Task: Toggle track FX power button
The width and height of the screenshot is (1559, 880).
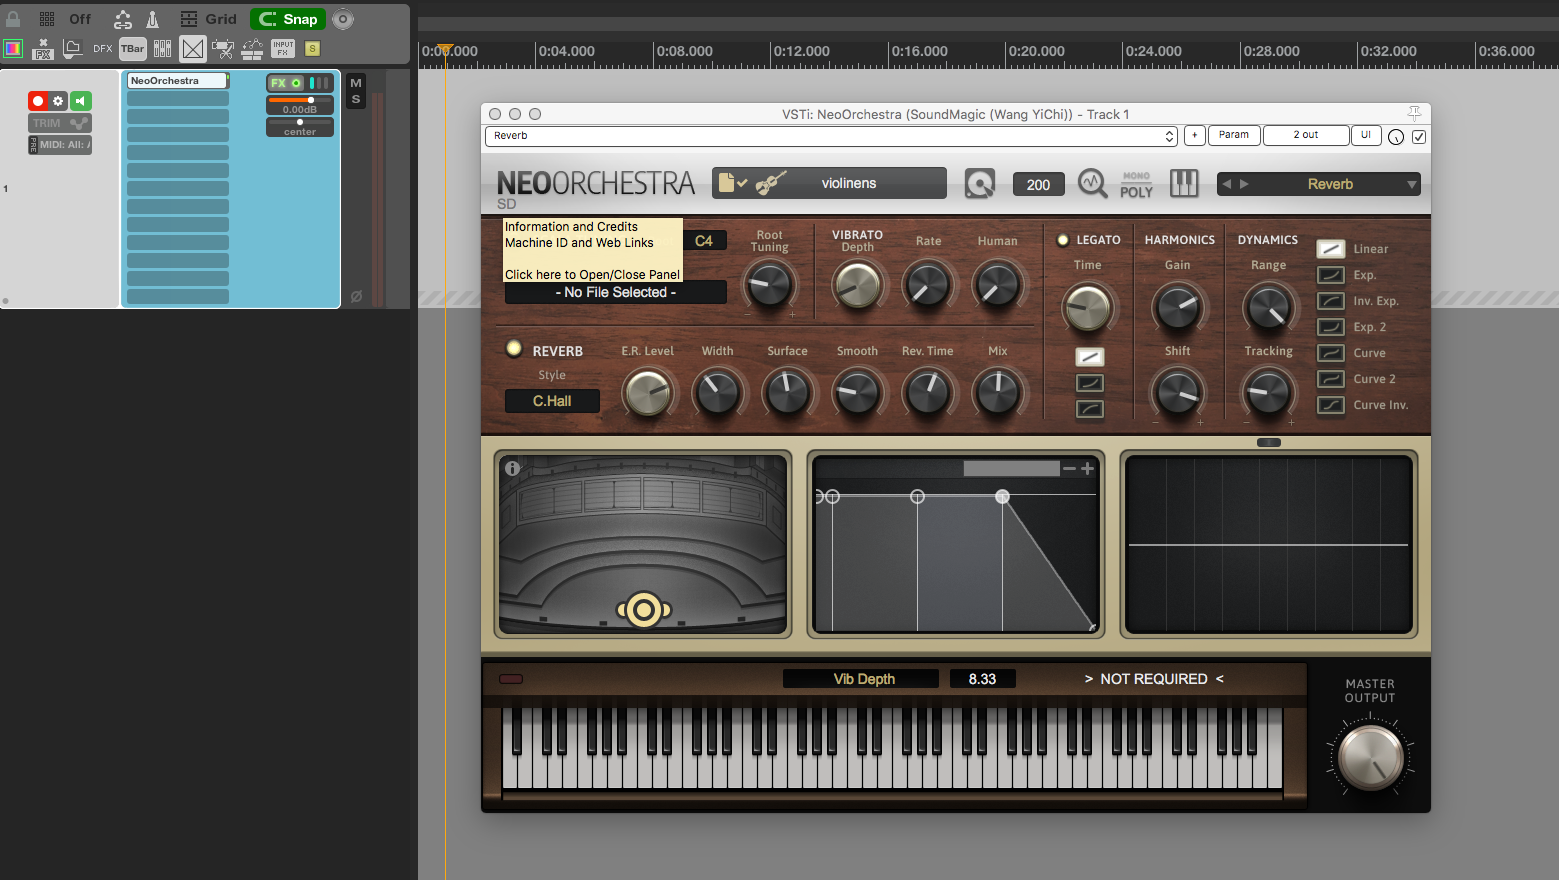Action: click(x=297, y=83)
